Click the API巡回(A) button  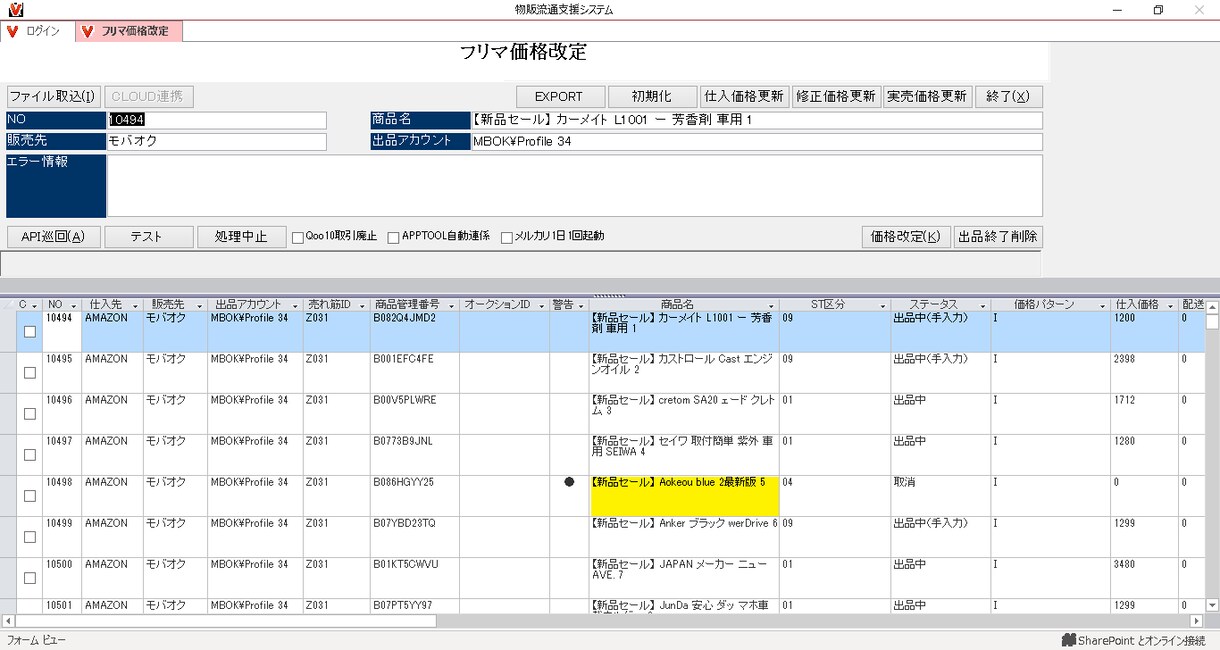coord(54,237)
